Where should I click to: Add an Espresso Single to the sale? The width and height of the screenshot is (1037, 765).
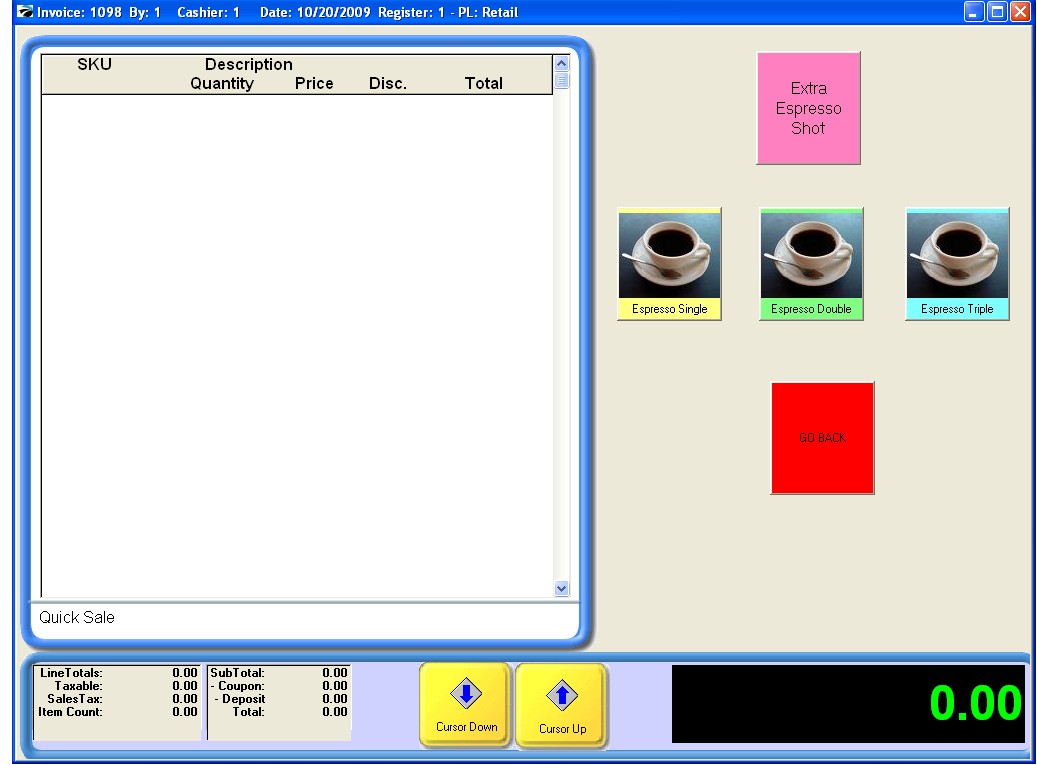pos(669,264)
